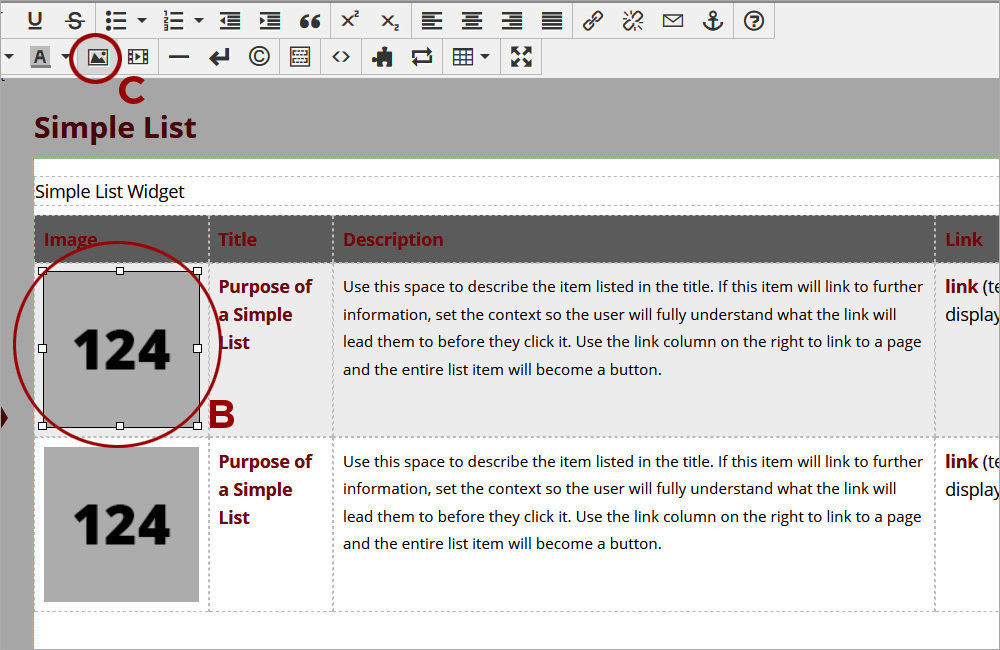The width and height of the screenshot is (1000, 650).
Task: Click the puzzle piece widget icon
Action: tap(381, 57)
